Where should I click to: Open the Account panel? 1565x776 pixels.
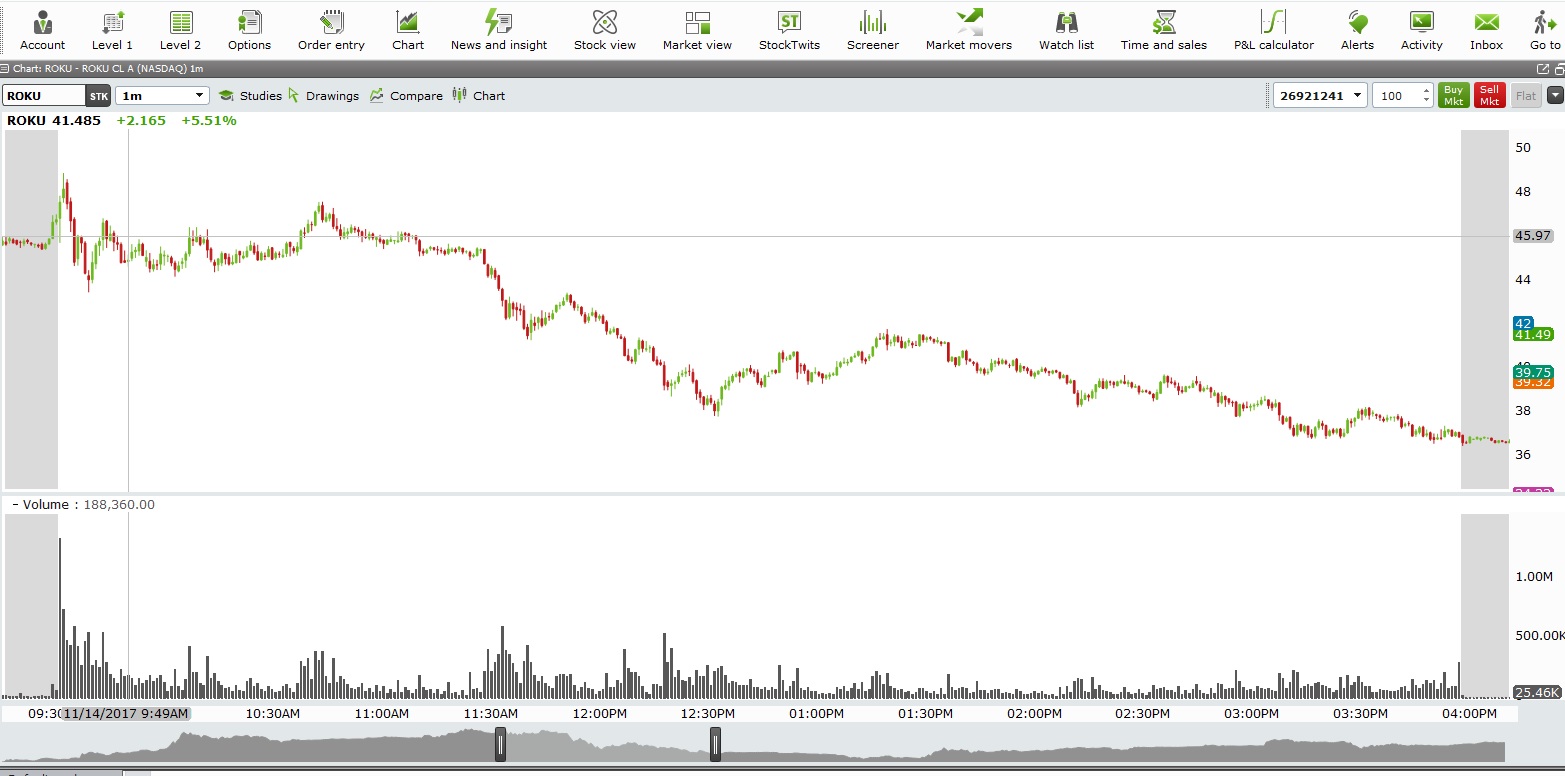tap(42, 30)
